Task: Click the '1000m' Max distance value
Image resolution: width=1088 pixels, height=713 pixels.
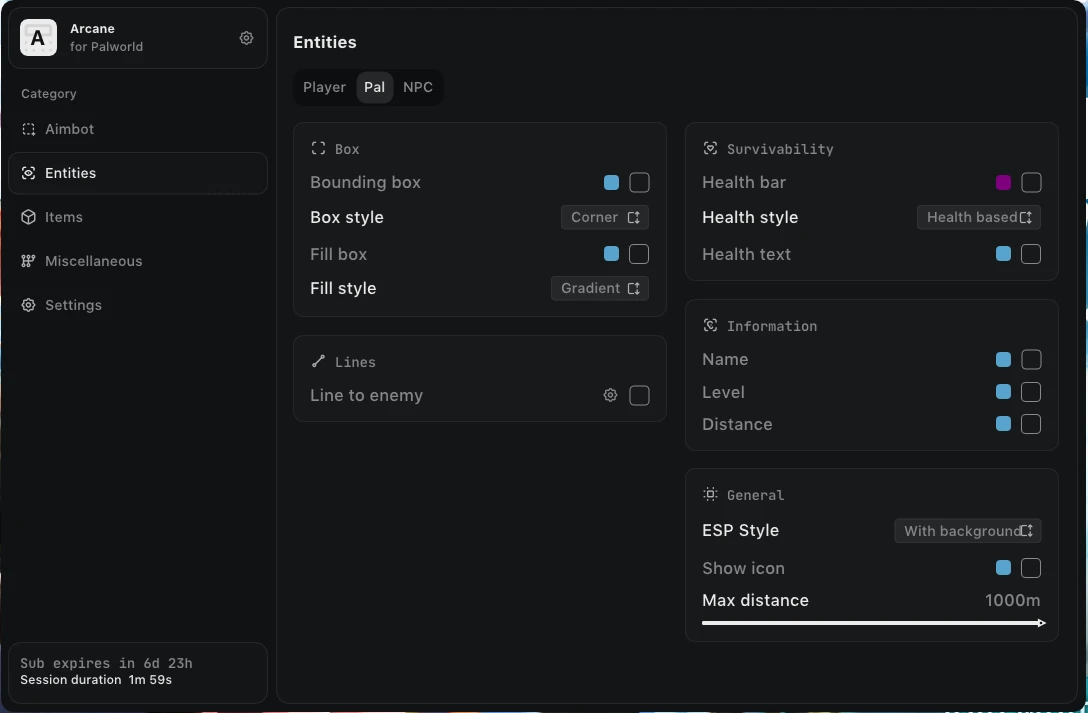Action: coord(1012,601)
